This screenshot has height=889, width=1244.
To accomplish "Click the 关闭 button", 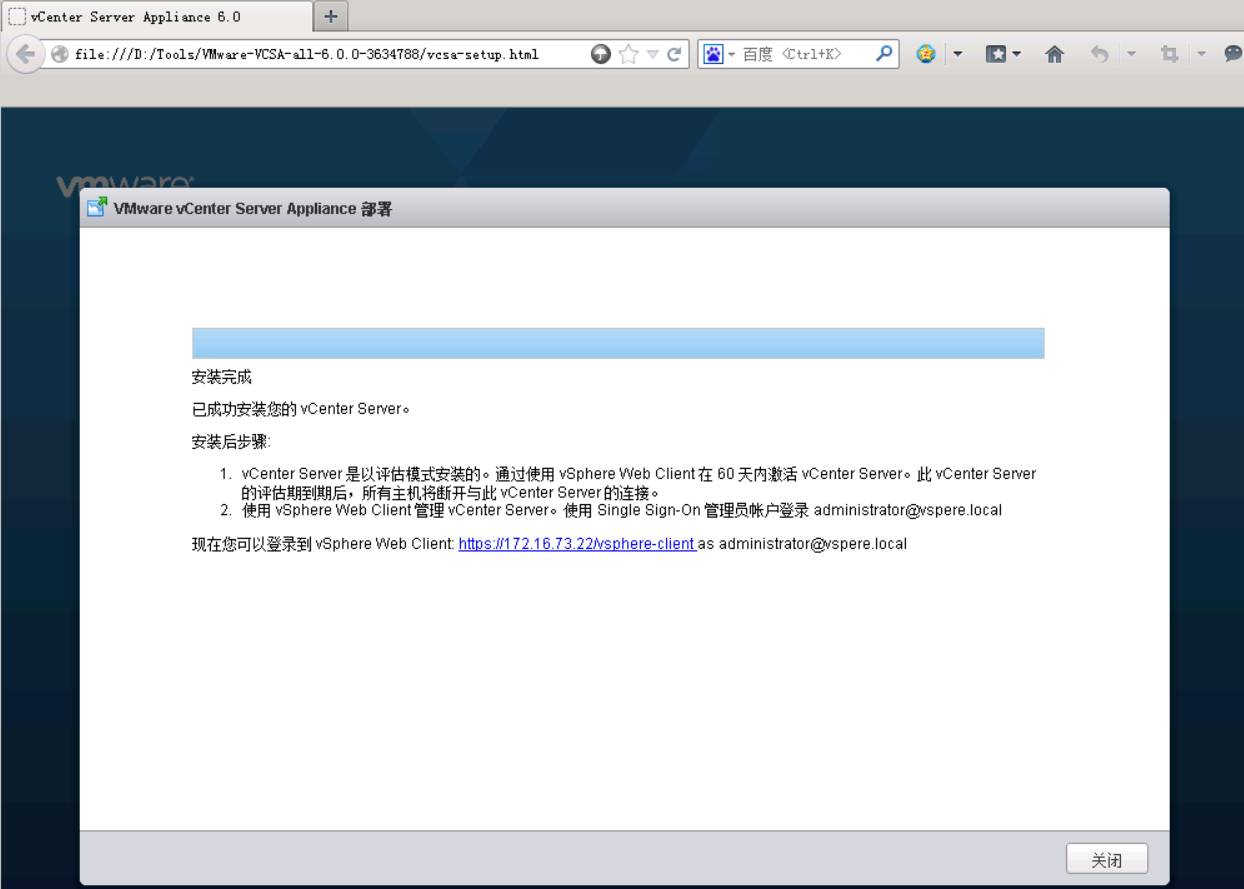I will tap(1106, 859).
